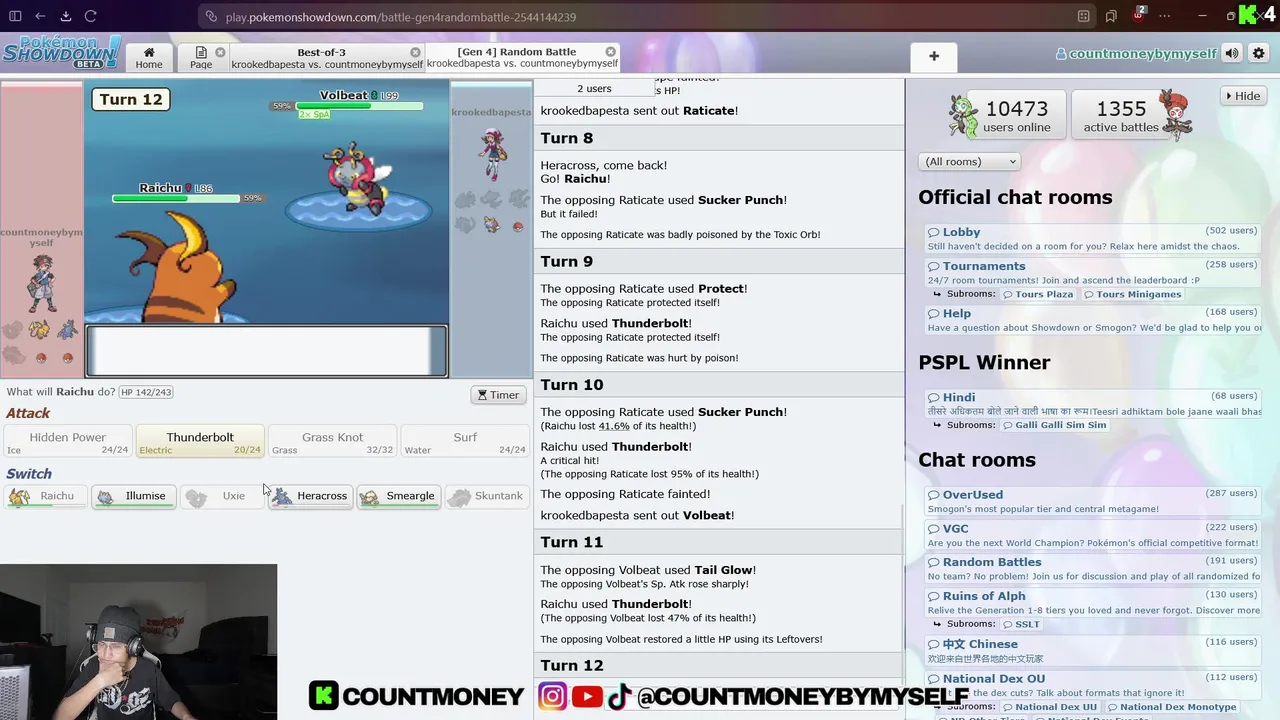This screenshot has width=1280, height=720.
Task: Click Volbeat HP bar
Action: click(360, 105)
